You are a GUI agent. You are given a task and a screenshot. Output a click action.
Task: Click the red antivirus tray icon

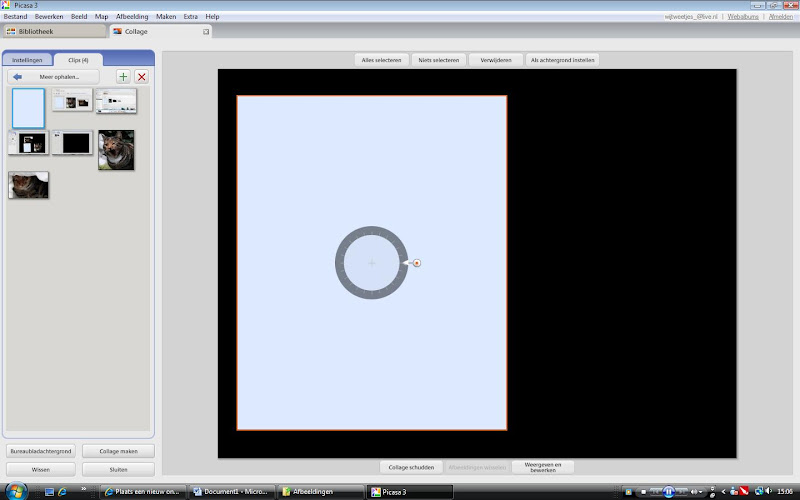(744, 491)
